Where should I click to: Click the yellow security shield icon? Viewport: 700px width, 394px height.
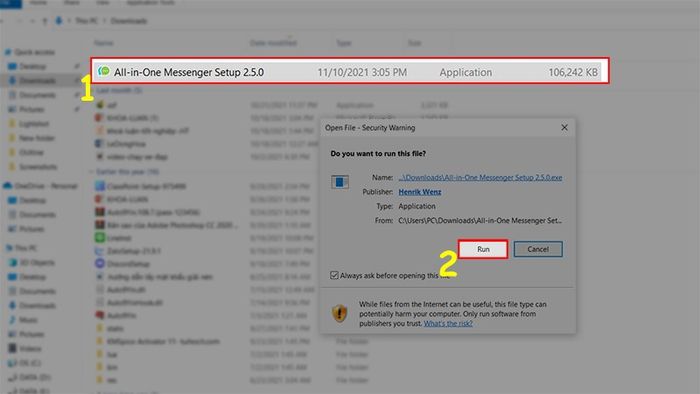[340, 313]
